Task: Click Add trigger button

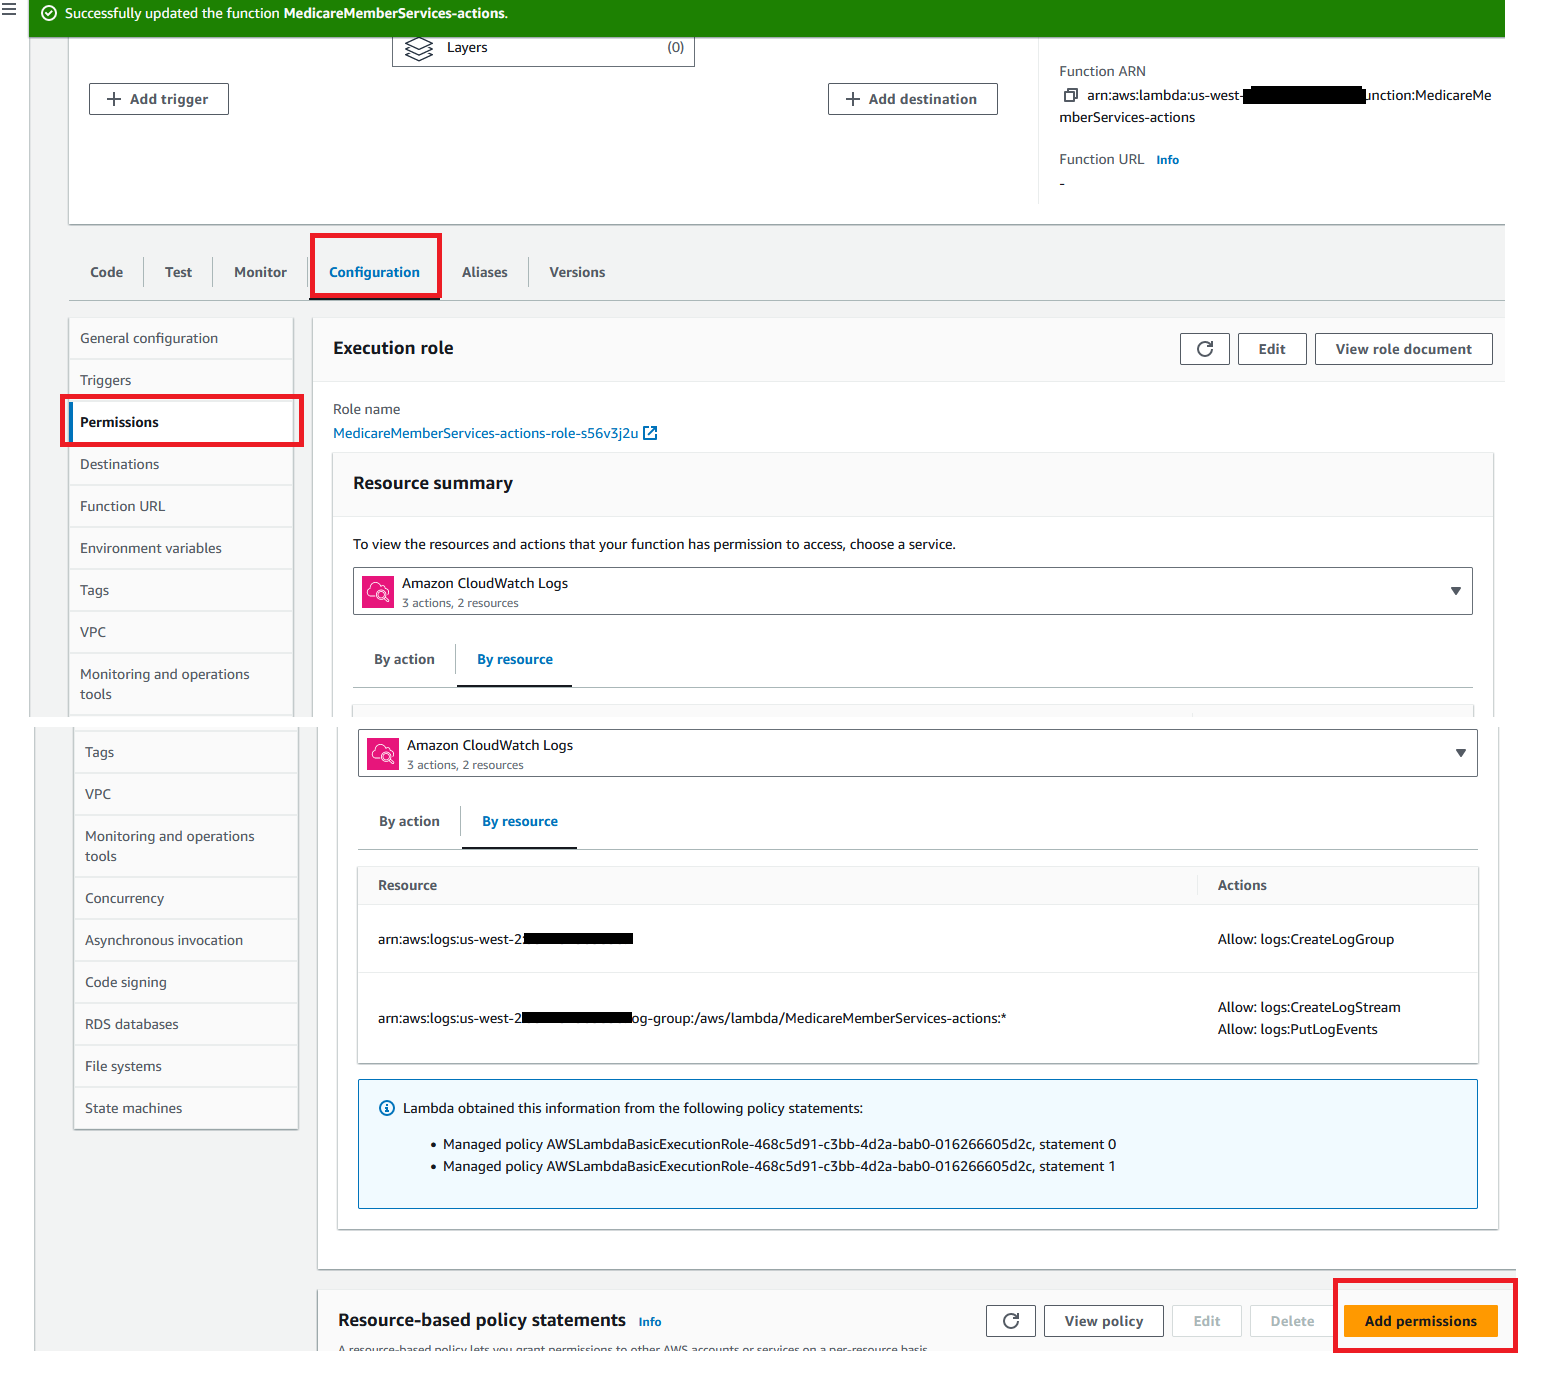Action: coord(159,99)
